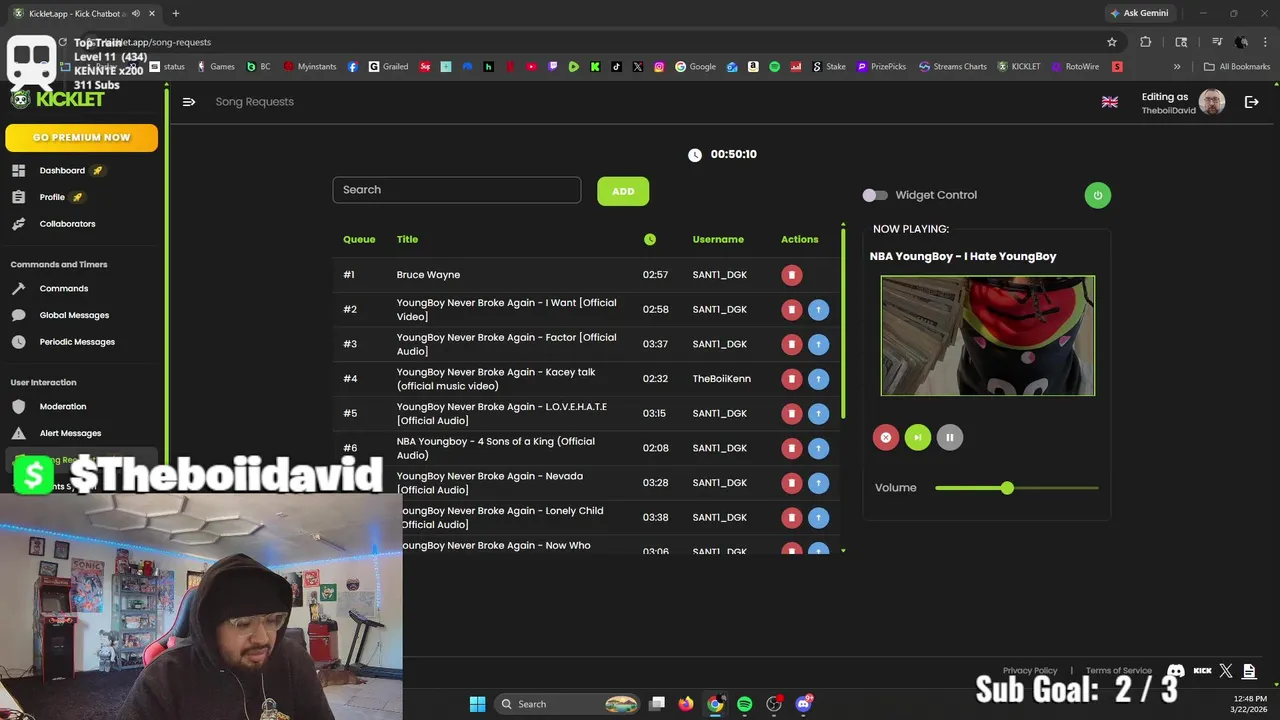Image resolution: width=1280 pixels, height=720 pixels.
Task: Open Spotify from the taskbar
Action: coord(745,704)
